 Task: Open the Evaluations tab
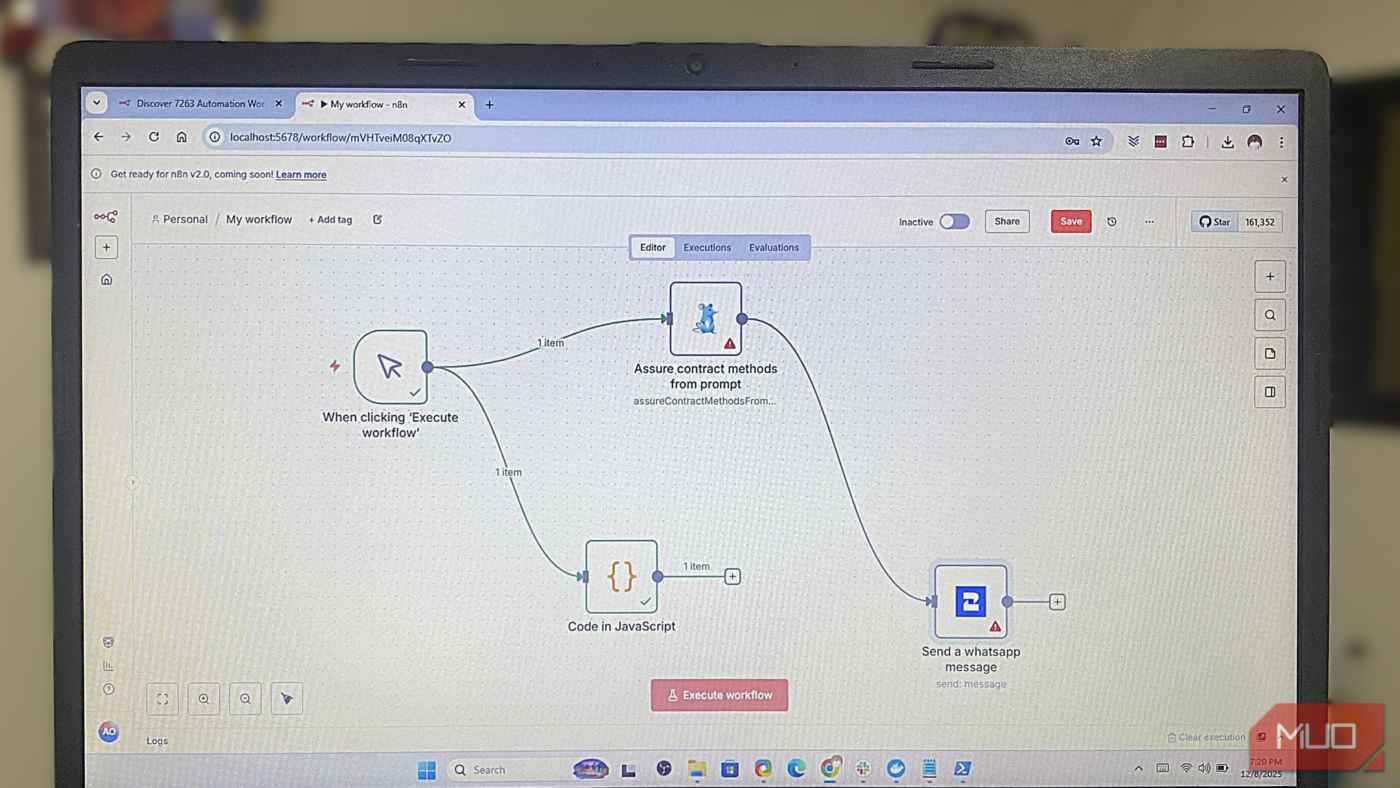pos(773,247)
